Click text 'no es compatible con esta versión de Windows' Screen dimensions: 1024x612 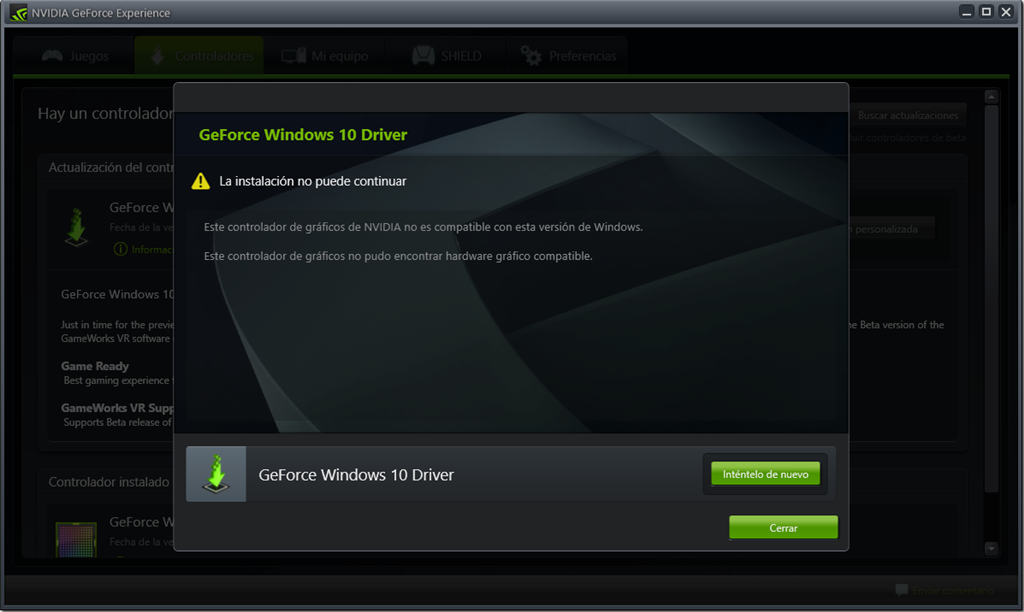[523, 227]
